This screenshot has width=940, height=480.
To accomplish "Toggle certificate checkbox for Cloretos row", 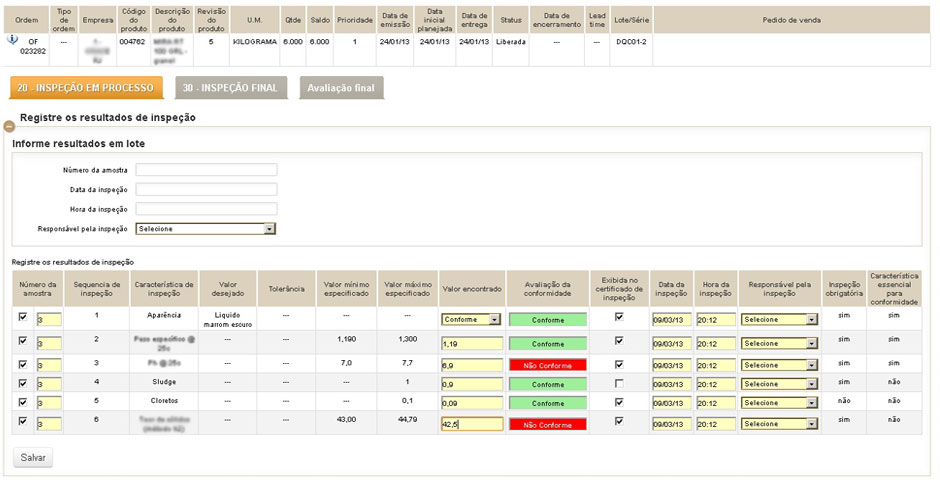I will coord(619,402).
